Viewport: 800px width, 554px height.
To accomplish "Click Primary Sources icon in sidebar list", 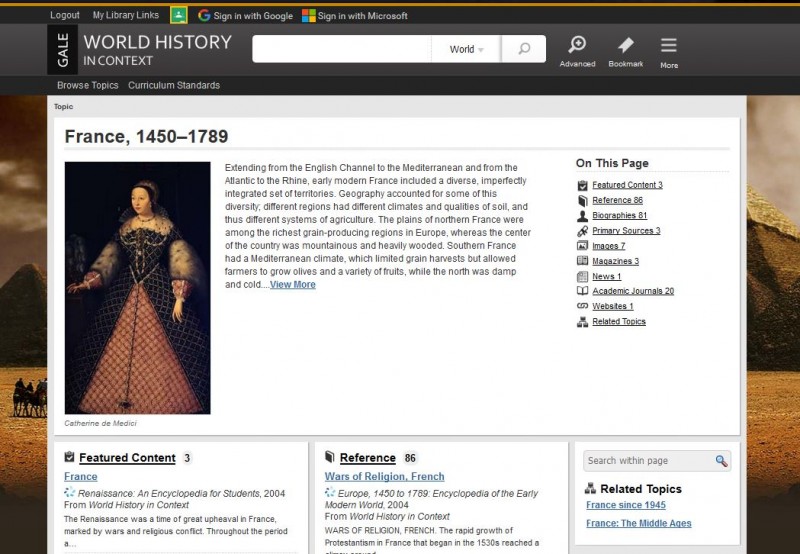I will coord(582,231).
